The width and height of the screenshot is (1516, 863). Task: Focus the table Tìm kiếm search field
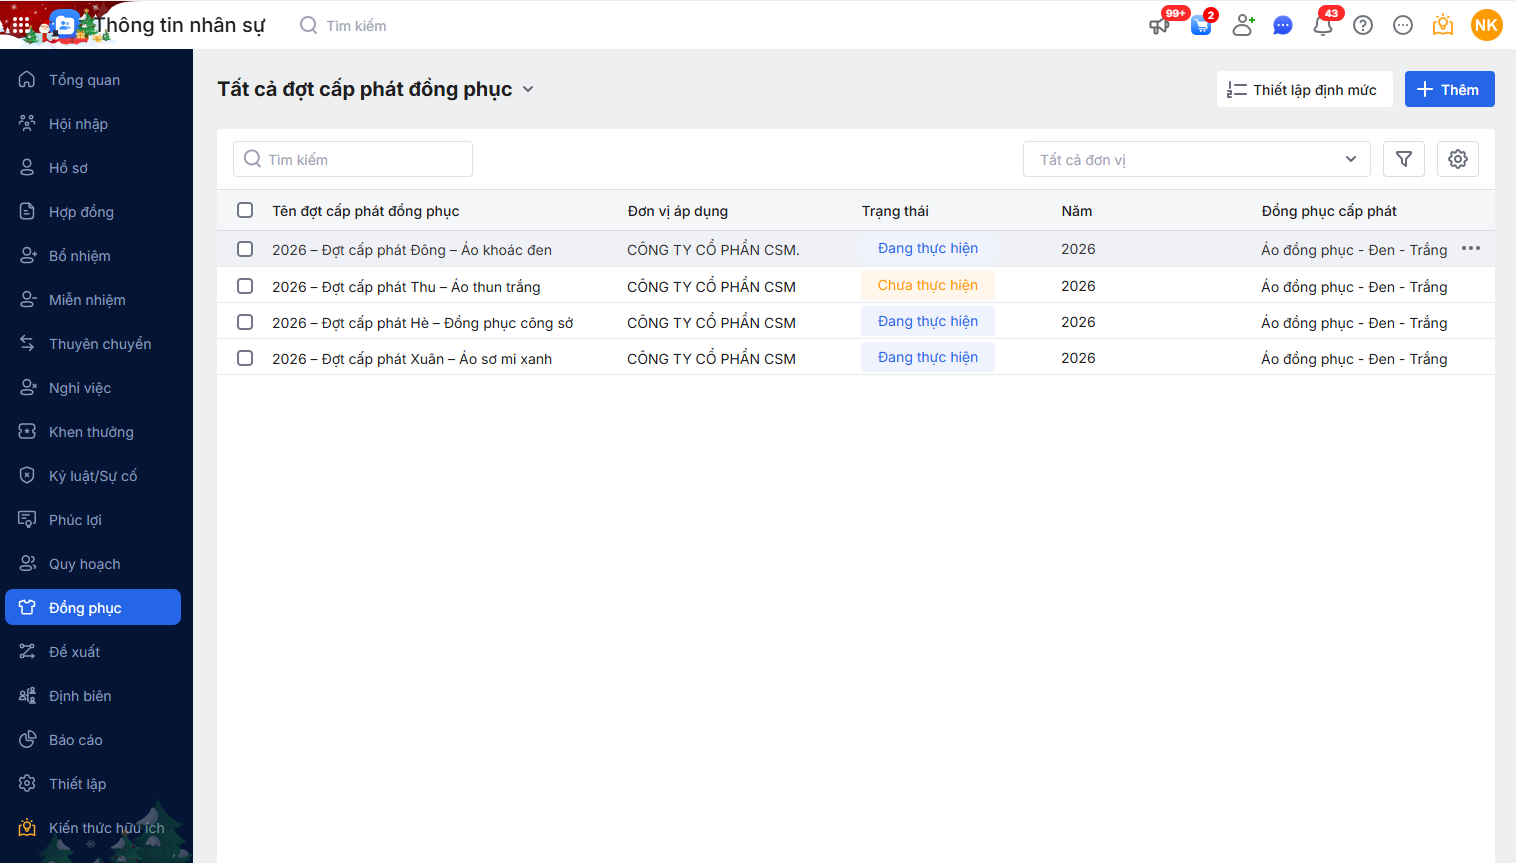pos(353,159)
